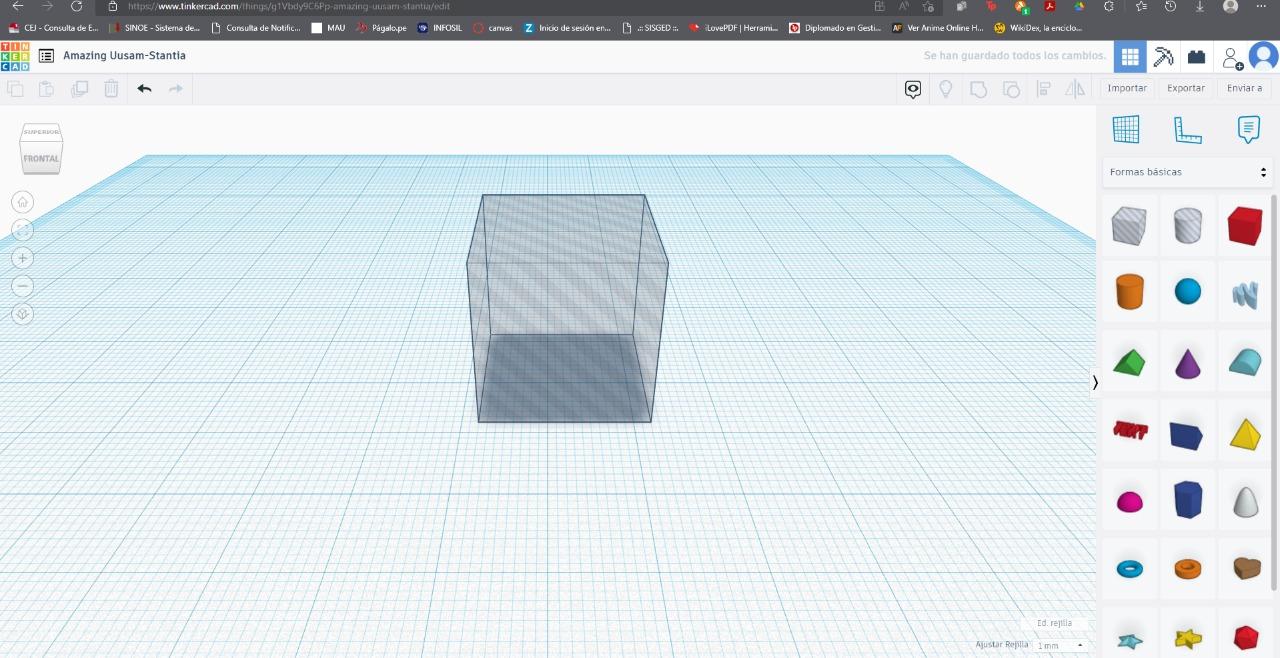Screen dimensions: 1280x658
Task: Select the gray paraboloid shape
Action: (1245, 501)
